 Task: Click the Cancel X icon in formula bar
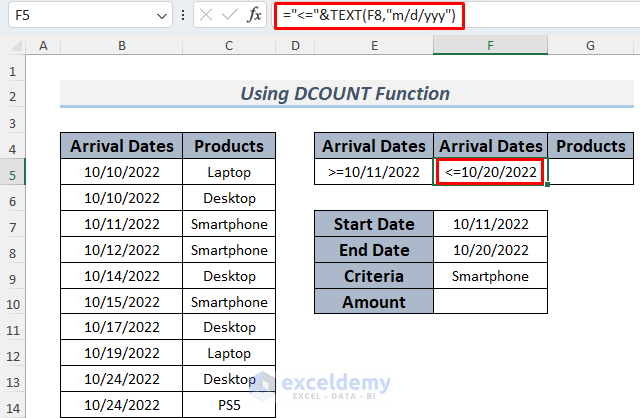pyautogui.click(x=206, y=15)
